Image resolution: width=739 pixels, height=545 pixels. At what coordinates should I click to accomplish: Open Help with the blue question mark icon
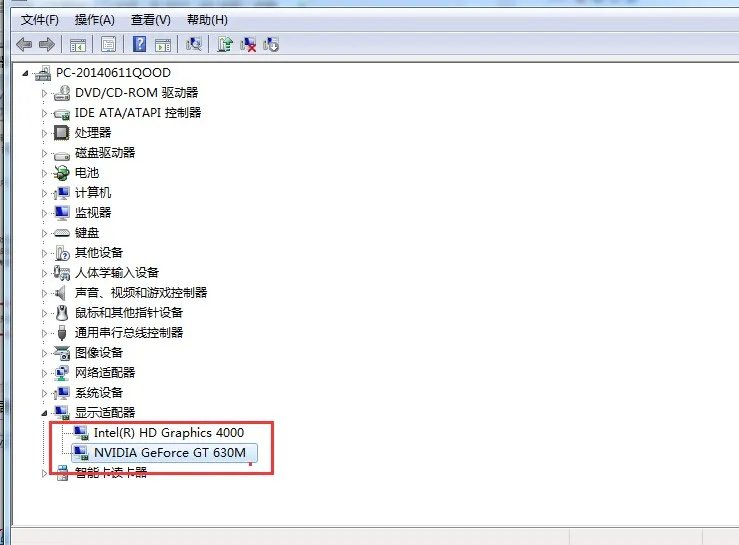pos(139,44)
